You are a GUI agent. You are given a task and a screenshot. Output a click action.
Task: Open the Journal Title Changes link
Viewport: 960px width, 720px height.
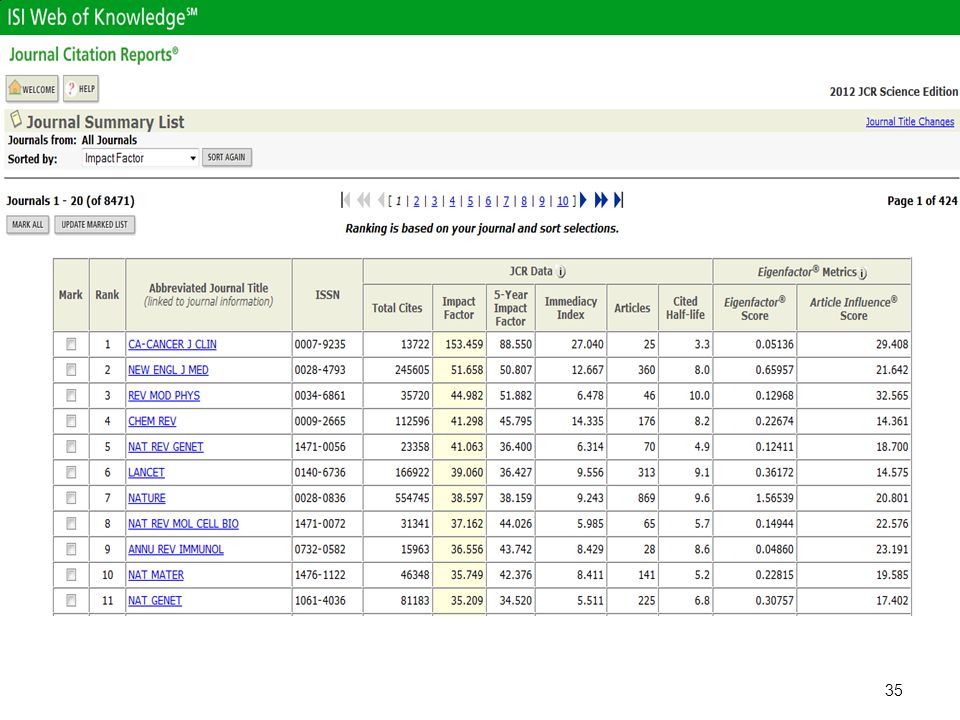pyautogui.click(x=910, y=122)
